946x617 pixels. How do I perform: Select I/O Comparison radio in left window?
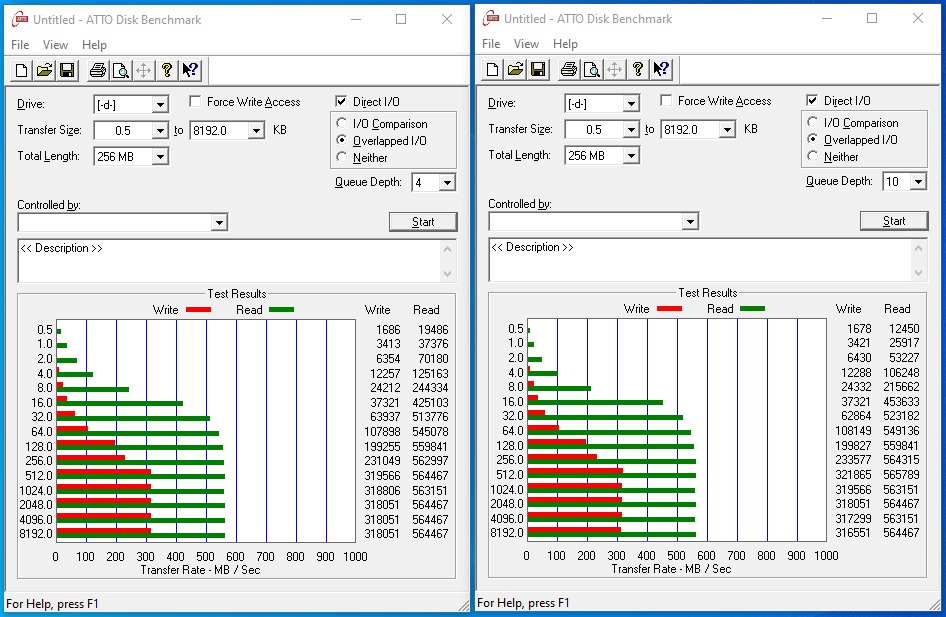pyautogui.click(x=341, y=123)
